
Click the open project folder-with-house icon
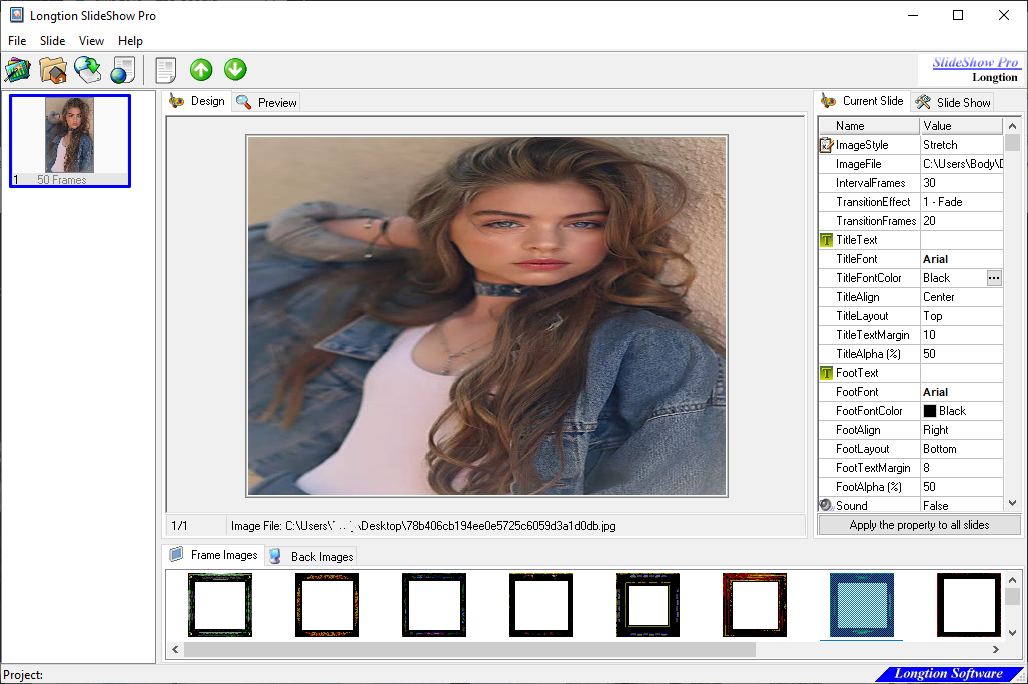point(52,70)
